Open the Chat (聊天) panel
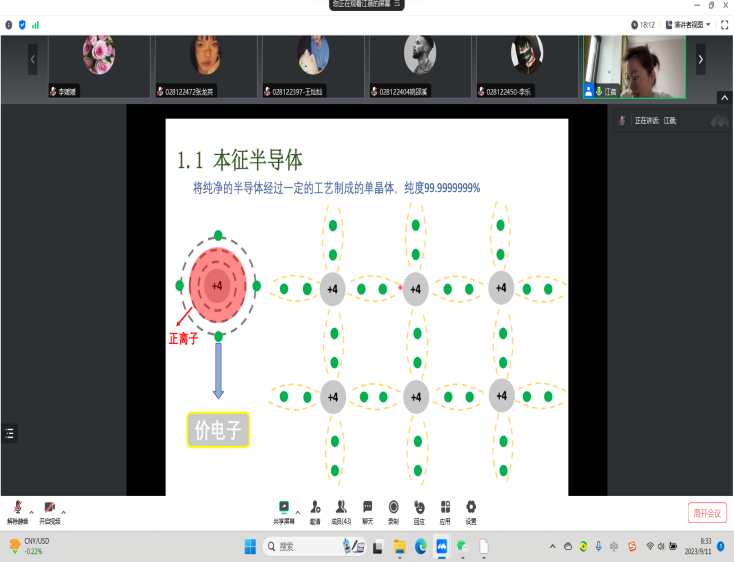This screenshot has width=734, height=562. click(x=368, y=508)
